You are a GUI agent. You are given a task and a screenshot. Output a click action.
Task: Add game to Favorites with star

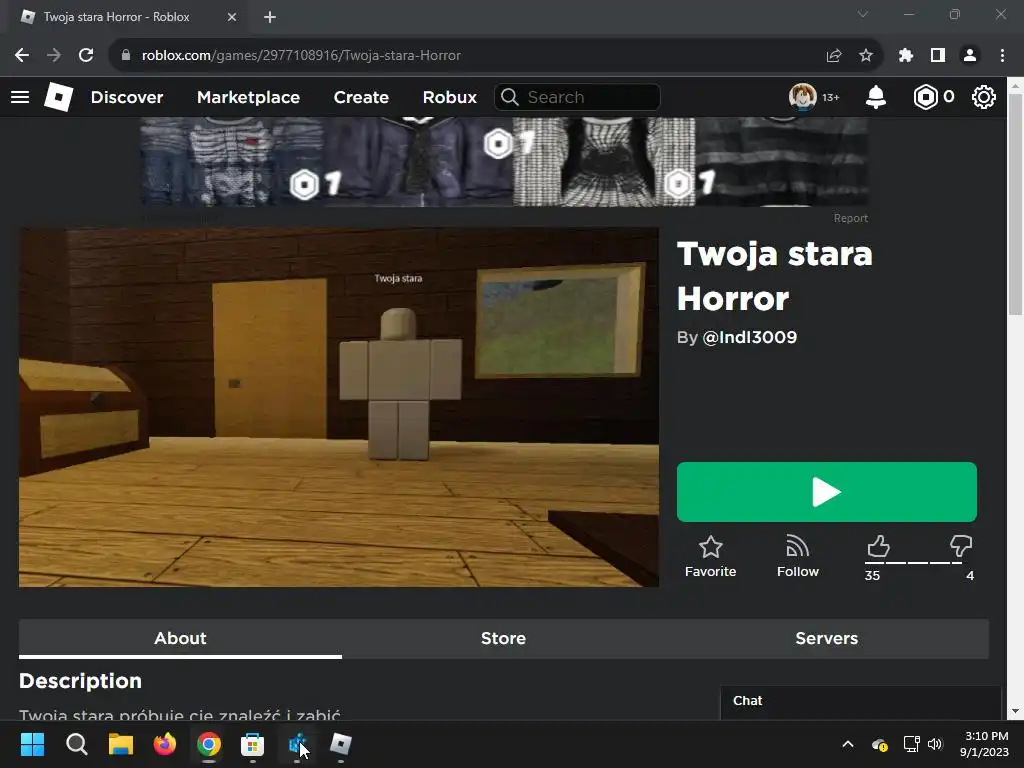(711, 556)
